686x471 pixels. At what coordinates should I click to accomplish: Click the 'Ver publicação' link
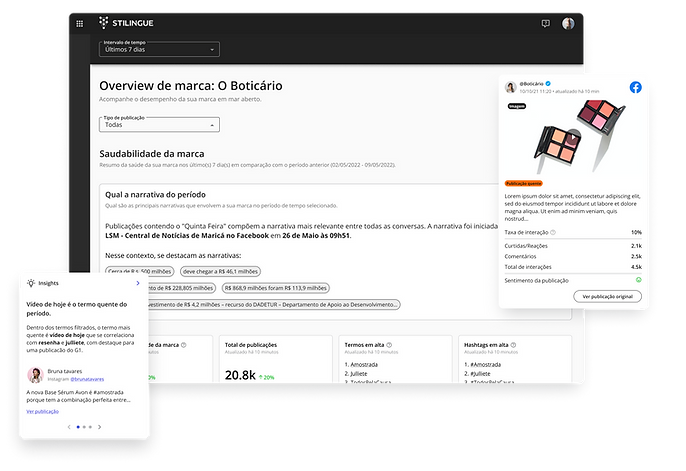42,412
